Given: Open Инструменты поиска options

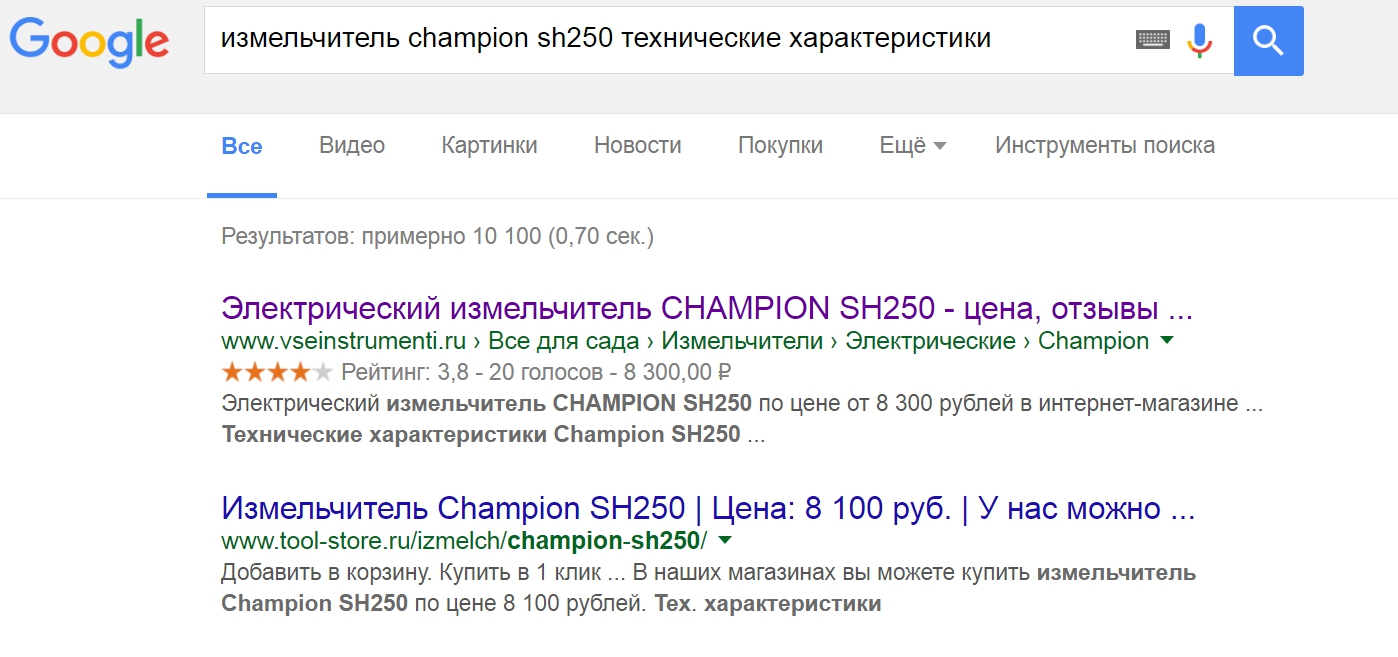Looking at the screenshot, I should coord(1104,146).
